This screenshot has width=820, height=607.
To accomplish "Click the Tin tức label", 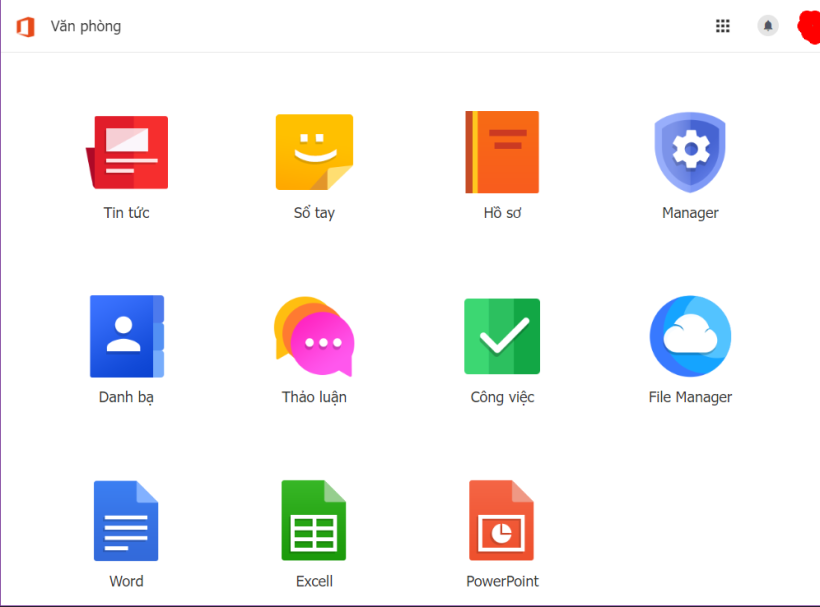I will [127, 213].
